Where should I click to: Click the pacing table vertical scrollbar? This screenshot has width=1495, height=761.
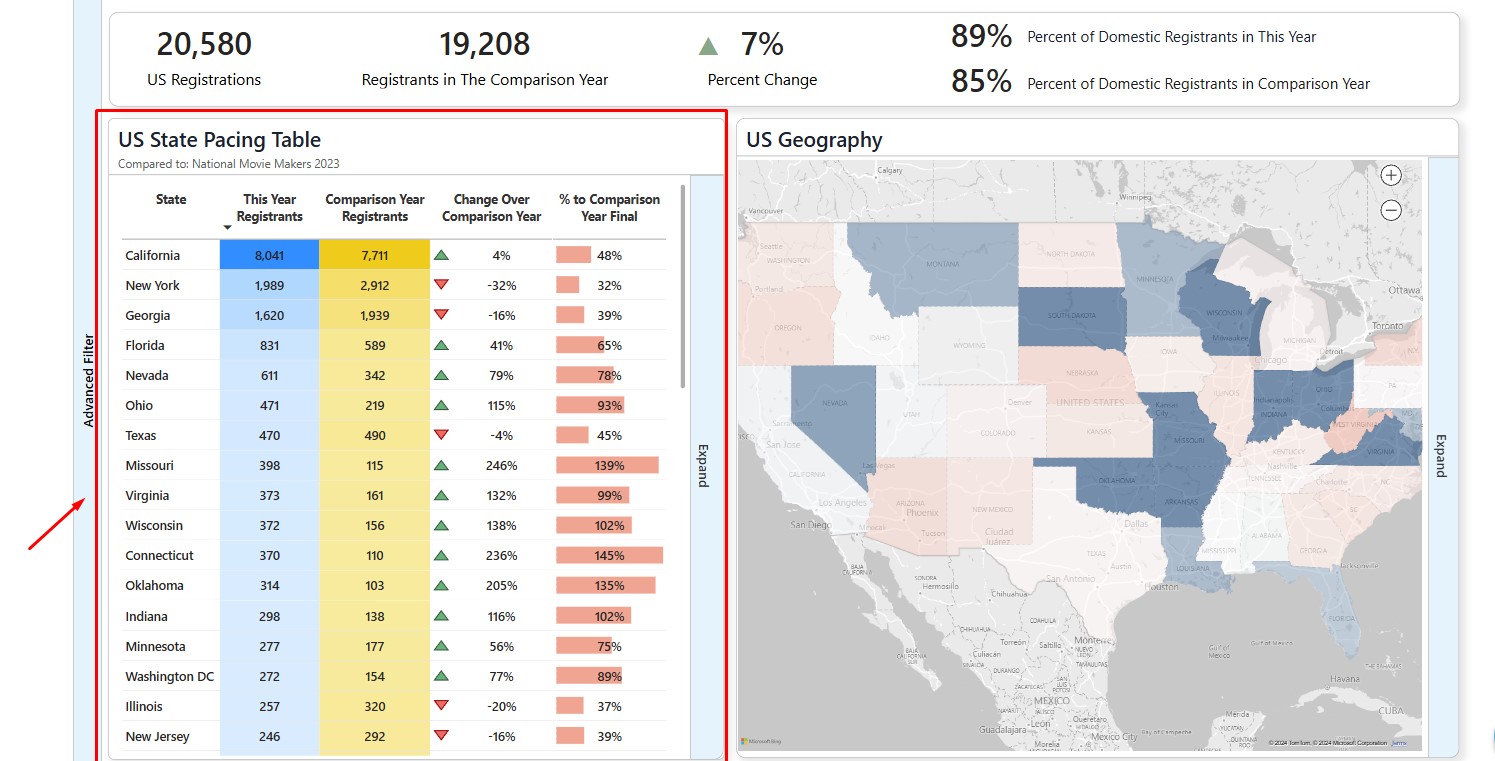(x=683, y=285)
